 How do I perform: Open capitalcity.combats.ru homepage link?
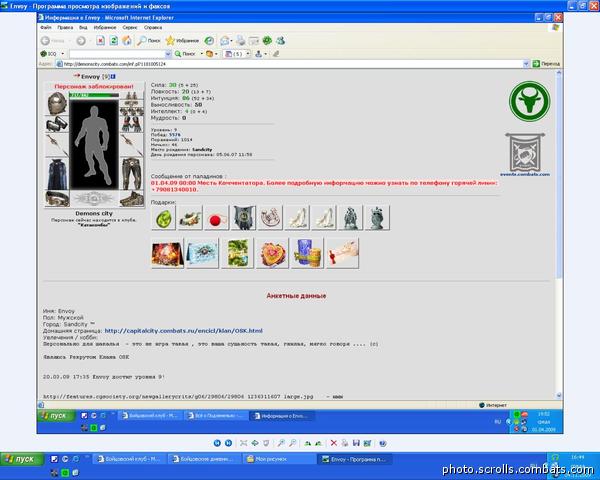[x=184, y=331]
